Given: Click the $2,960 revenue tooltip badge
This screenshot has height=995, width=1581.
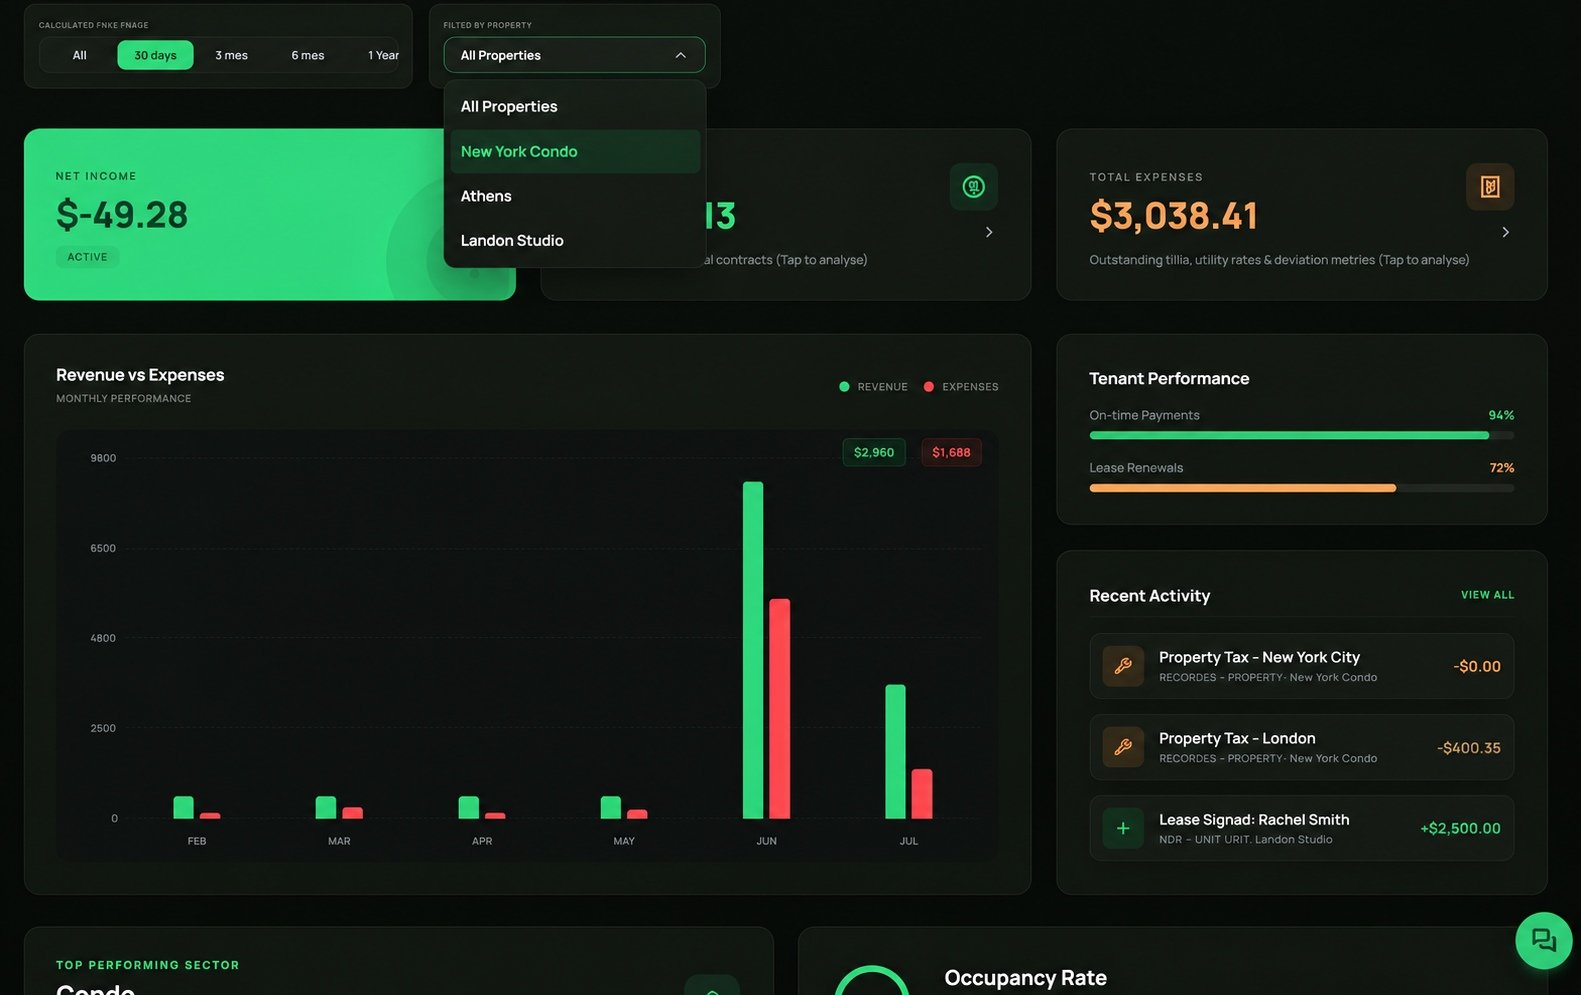Looking at the screenshot, I should pos(874,452).
